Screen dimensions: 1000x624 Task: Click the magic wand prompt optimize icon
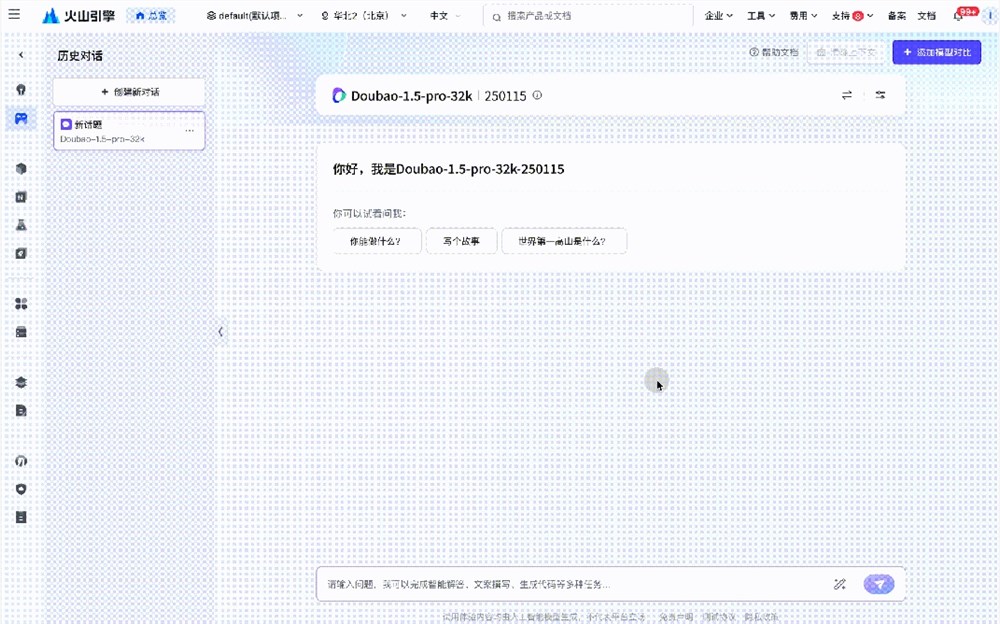(840, 584)
